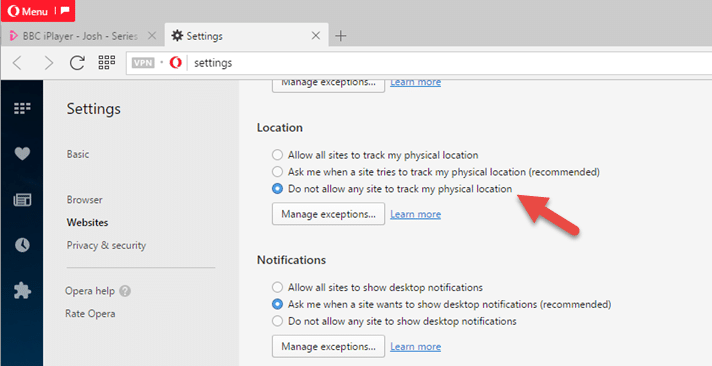Open the Opera Menu button
Screen dimensions: 712x366
point(38,11)
